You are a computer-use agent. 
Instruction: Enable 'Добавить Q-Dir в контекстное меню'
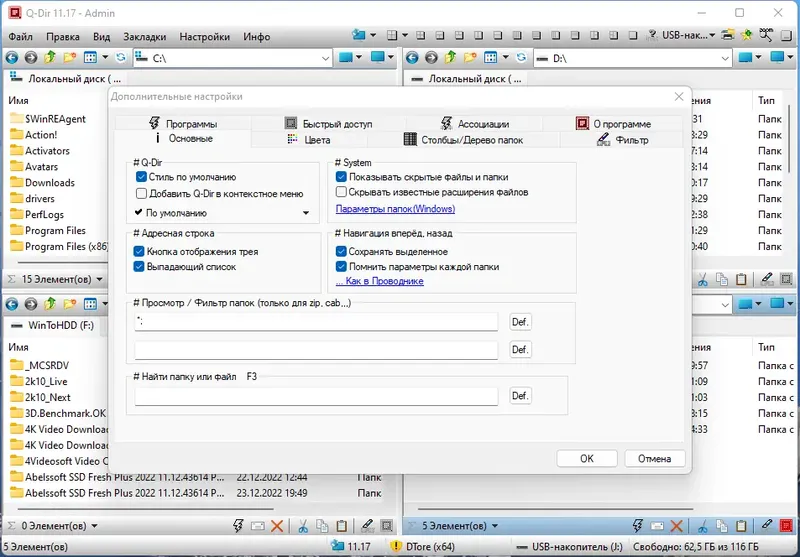point(141,193)
